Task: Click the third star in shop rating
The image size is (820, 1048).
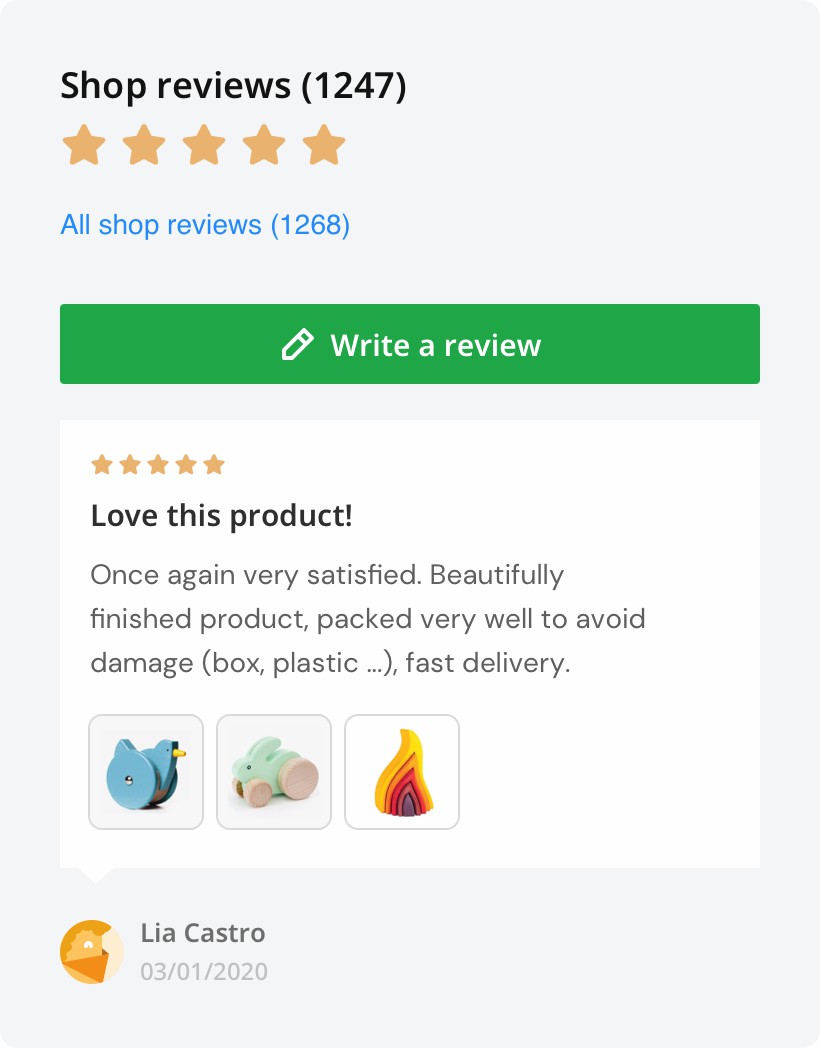Action: (204, 145)
